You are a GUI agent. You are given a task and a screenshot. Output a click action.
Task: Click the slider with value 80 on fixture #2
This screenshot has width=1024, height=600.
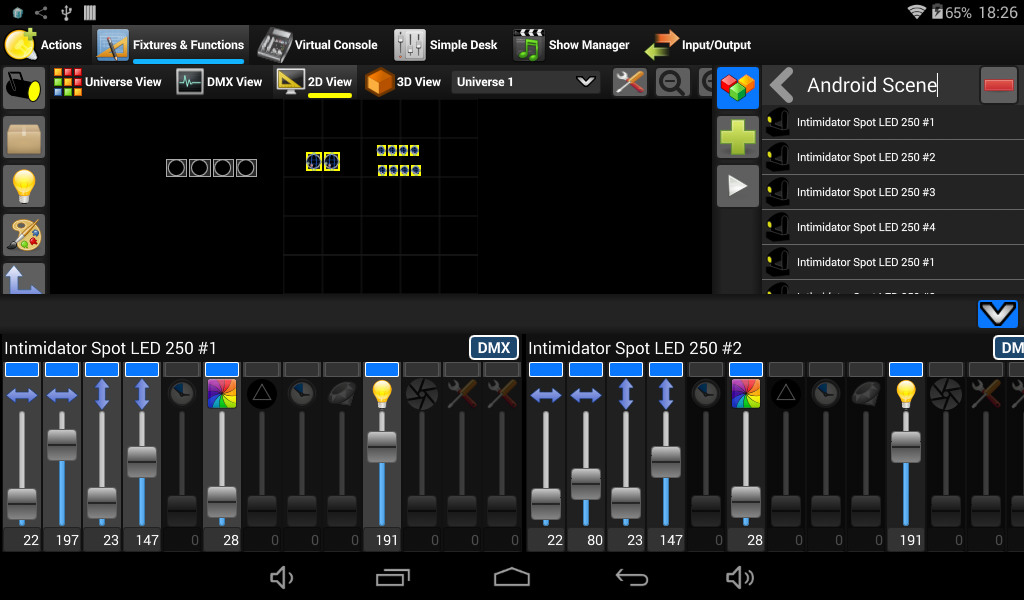coord(586,469)
